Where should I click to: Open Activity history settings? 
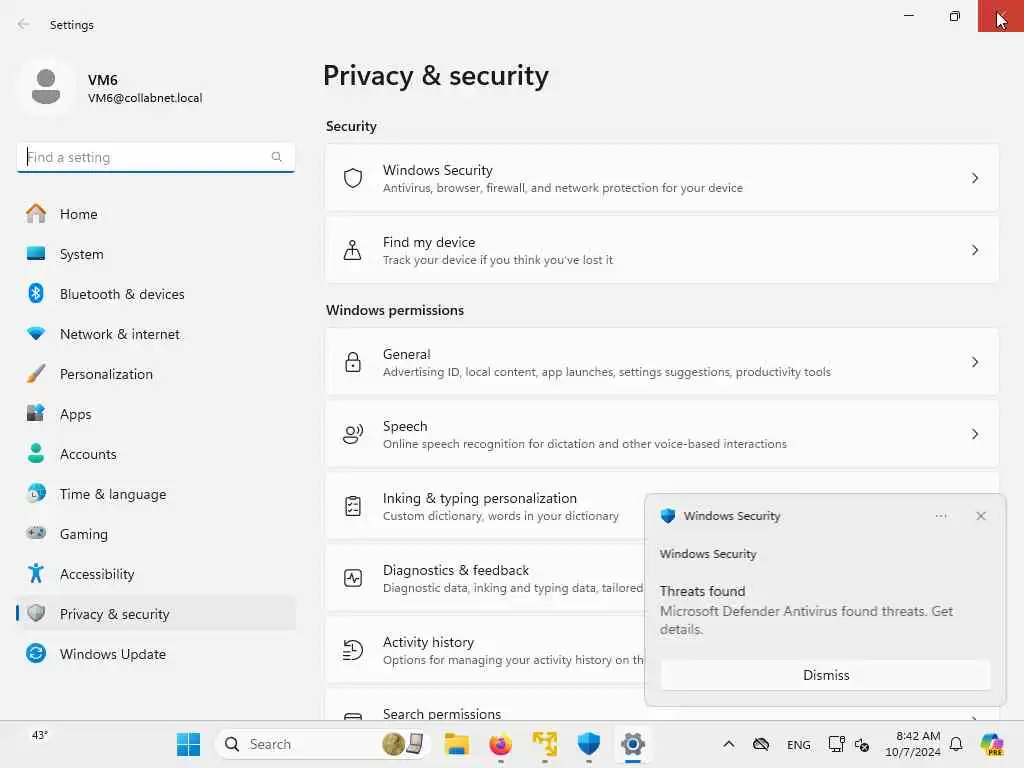point(485,650)
